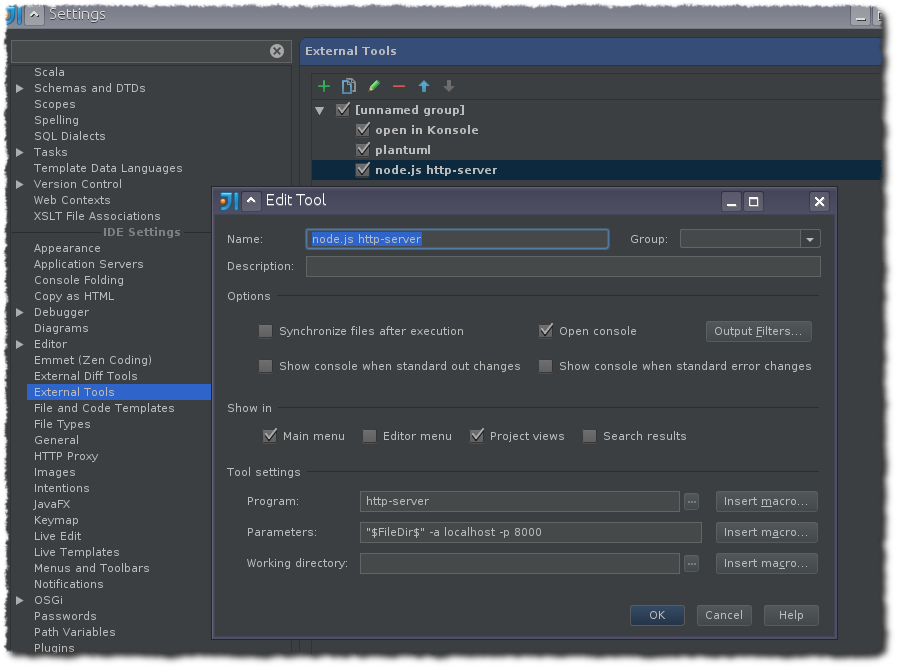
Task: Check the Search results option
Action: (589, 436)
